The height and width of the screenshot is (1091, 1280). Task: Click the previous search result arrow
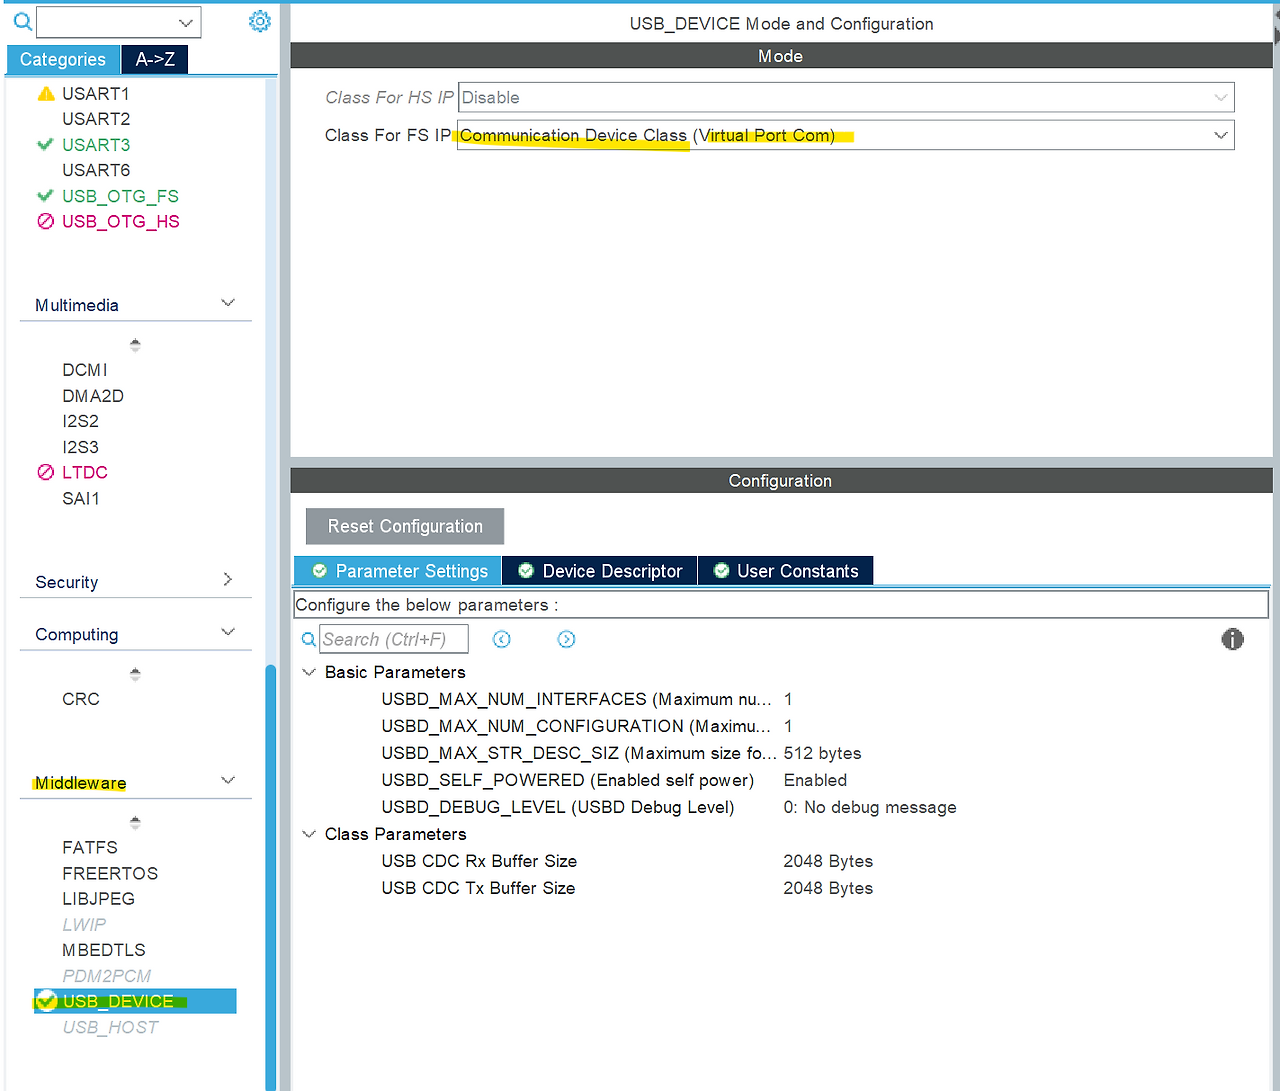coord(501,638)
